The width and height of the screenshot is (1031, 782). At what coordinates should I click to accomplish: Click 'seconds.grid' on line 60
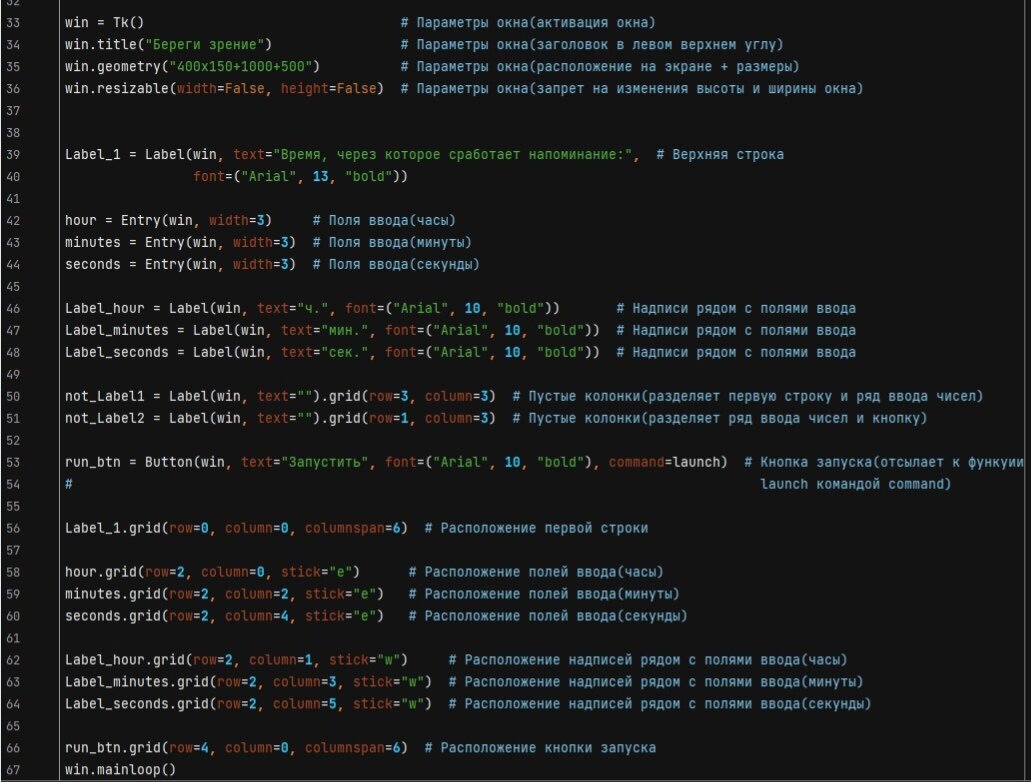pos(112,616)
